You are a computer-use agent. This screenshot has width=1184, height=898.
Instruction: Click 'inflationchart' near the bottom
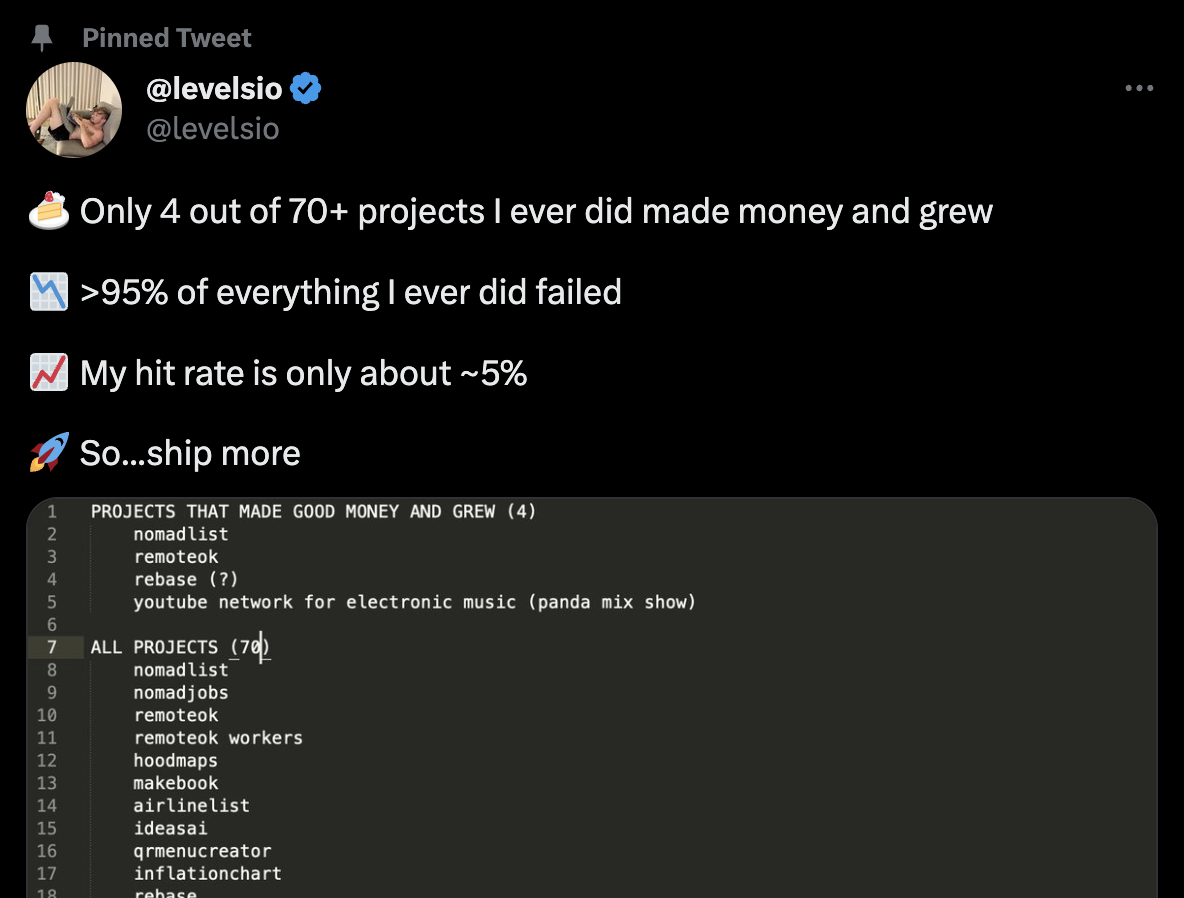click(x=208, y=873)
